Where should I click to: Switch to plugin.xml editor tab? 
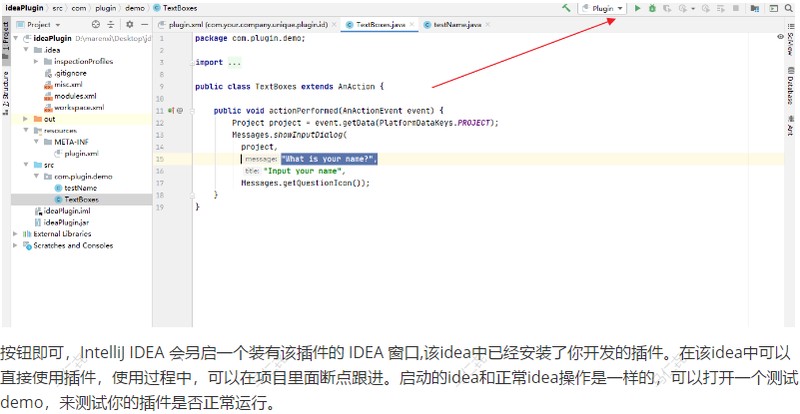coord(245,25)
